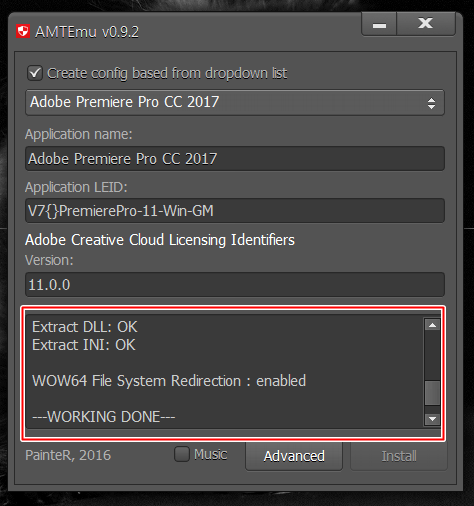Click the 'Create config based from dropdown list' label
This screenshot has width=474, height=506.
(x=167, y=73)
